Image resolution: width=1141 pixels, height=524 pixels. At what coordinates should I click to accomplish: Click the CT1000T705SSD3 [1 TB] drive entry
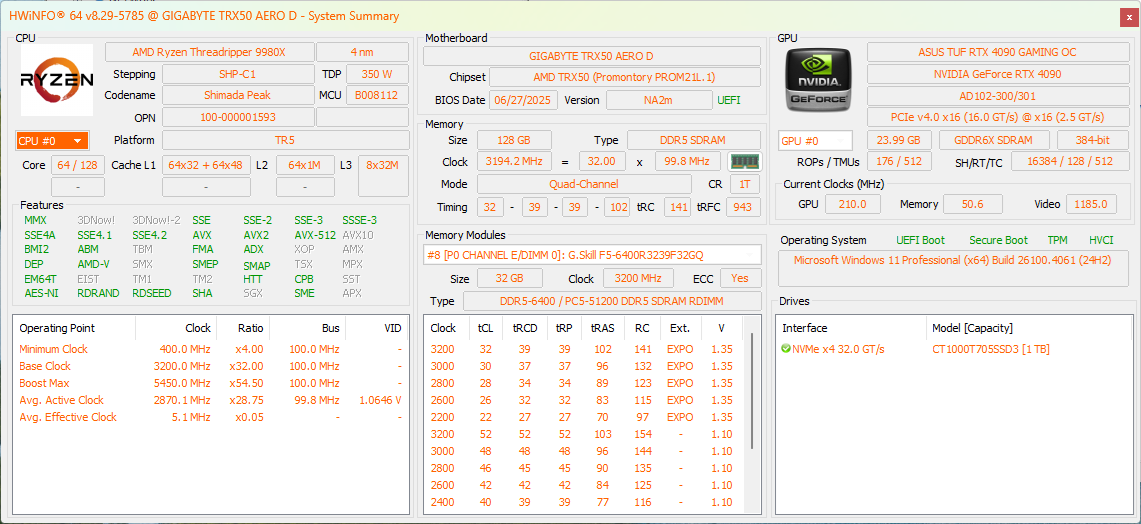point(991,349)
